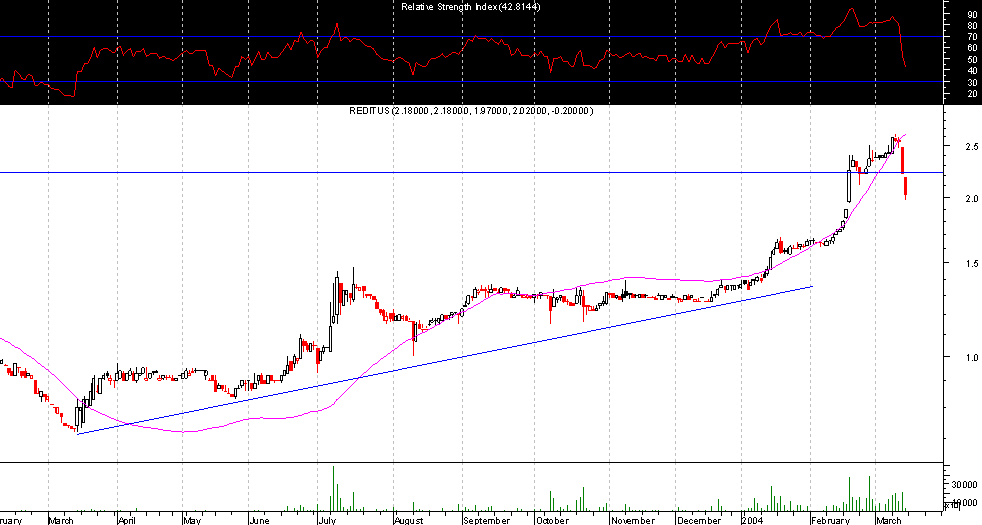
Task: Select the 20 label on RSI scale
Action: [x=972, y=94]
